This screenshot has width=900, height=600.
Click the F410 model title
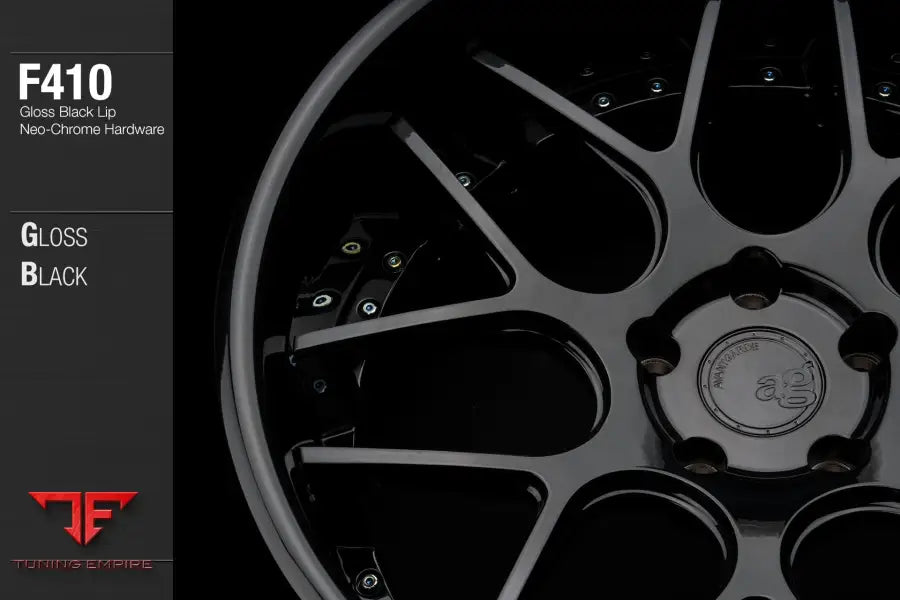[x=65, y=82]
